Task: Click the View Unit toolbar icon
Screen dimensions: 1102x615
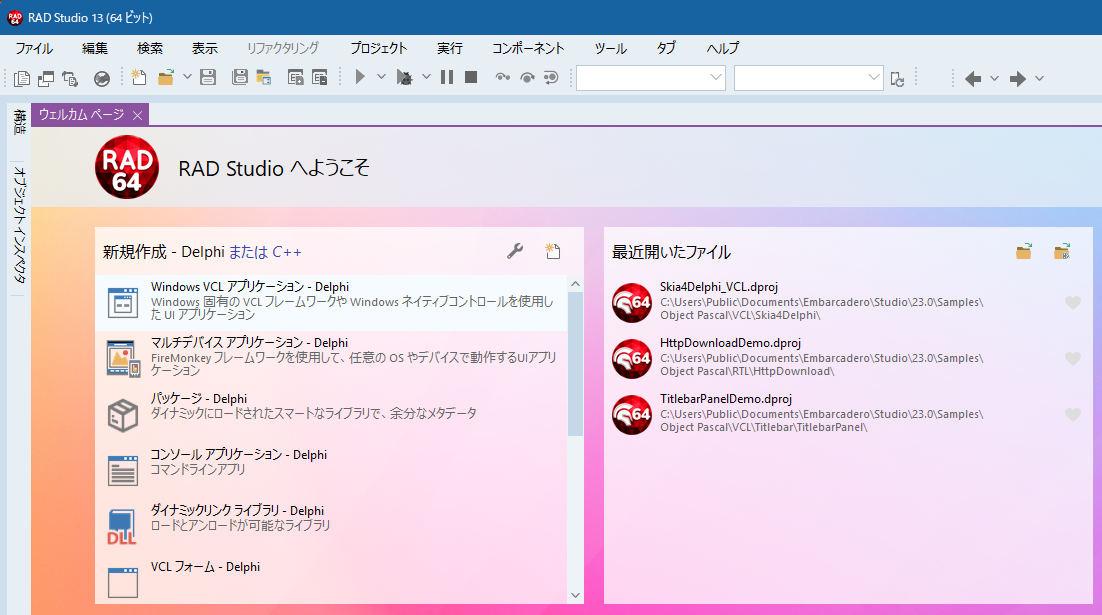Action: click(x=22, y=78)
